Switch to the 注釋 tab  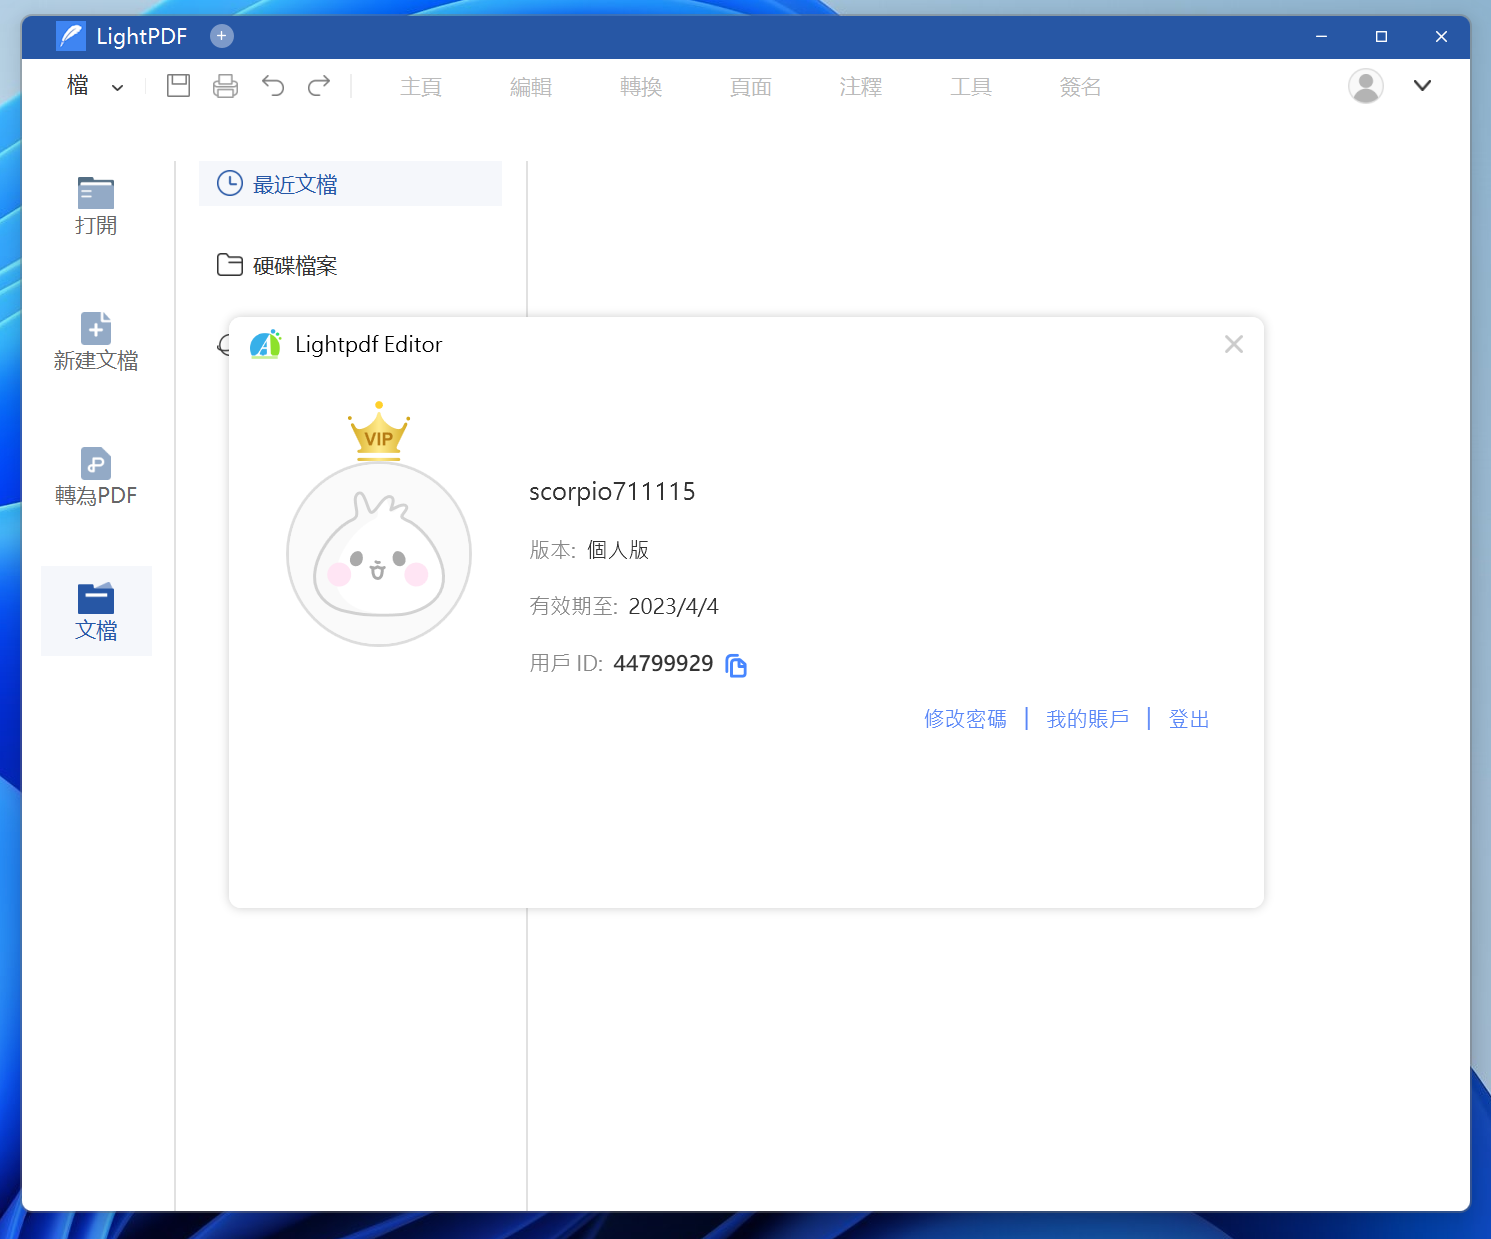pos(861,87)
